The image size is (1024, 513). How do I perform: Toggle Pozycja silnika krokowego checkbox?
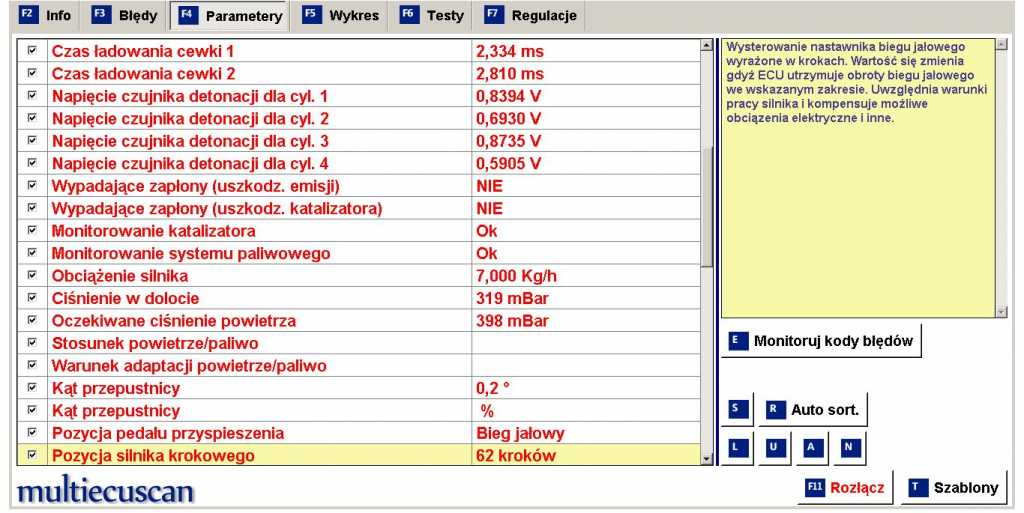pyautogui.click(x=31, y=456)
